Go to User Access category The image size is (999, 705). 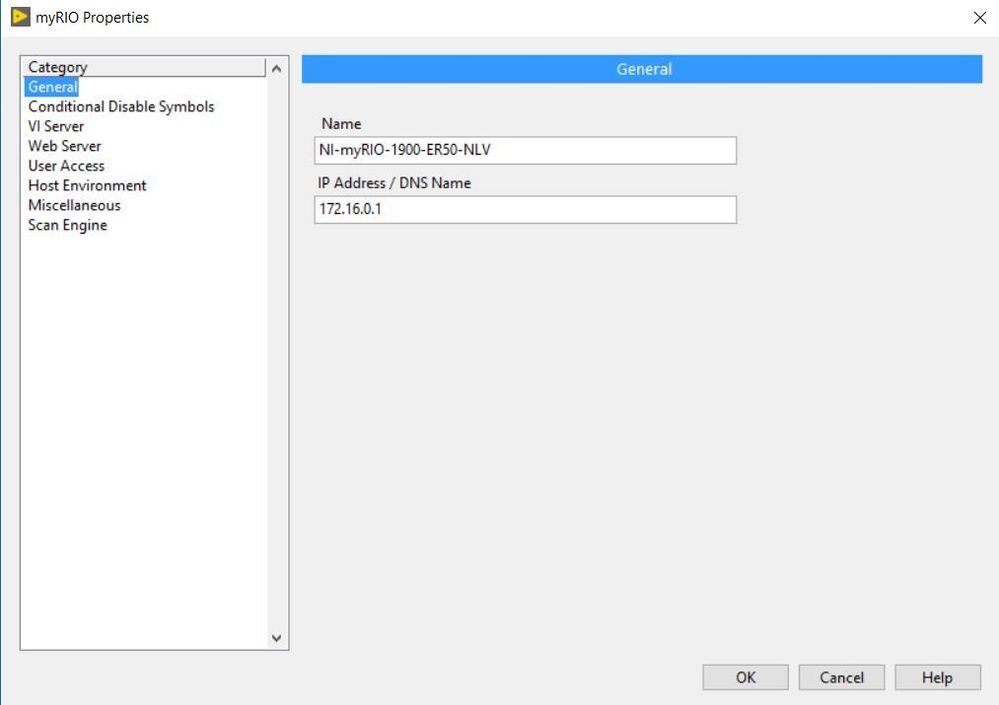coord(66,166)
